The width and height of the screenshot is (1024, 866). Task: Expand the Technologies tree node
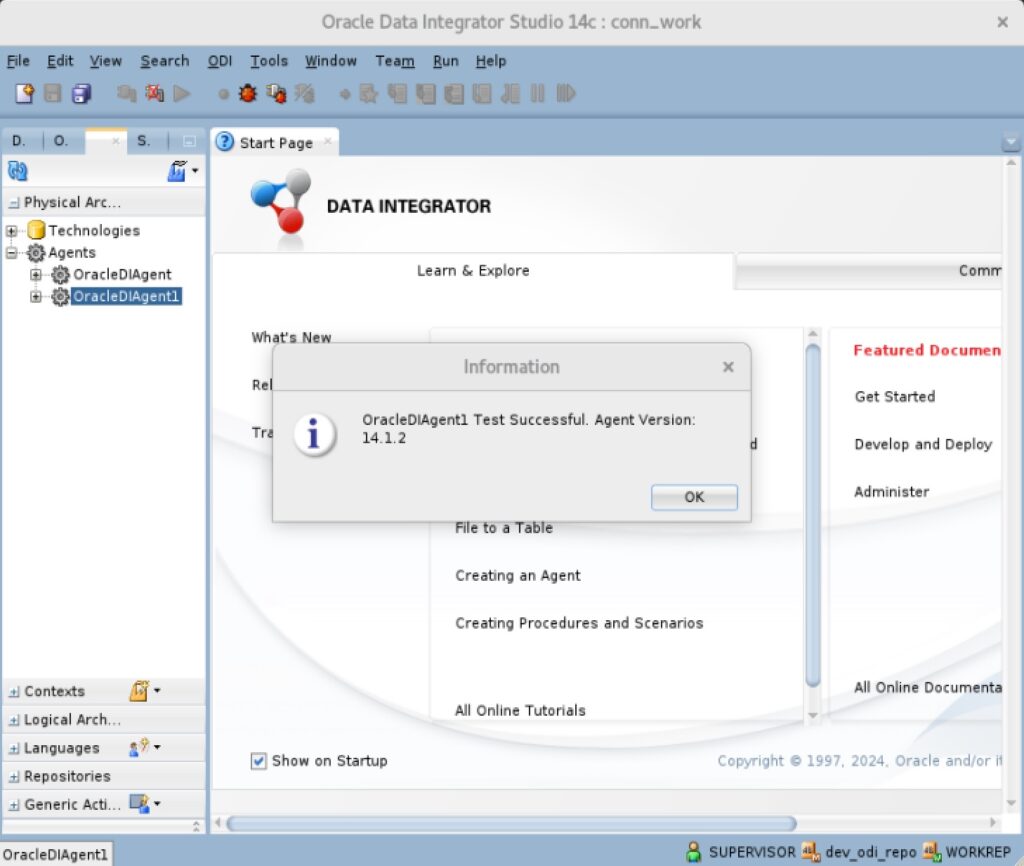[x=12, y=231]
